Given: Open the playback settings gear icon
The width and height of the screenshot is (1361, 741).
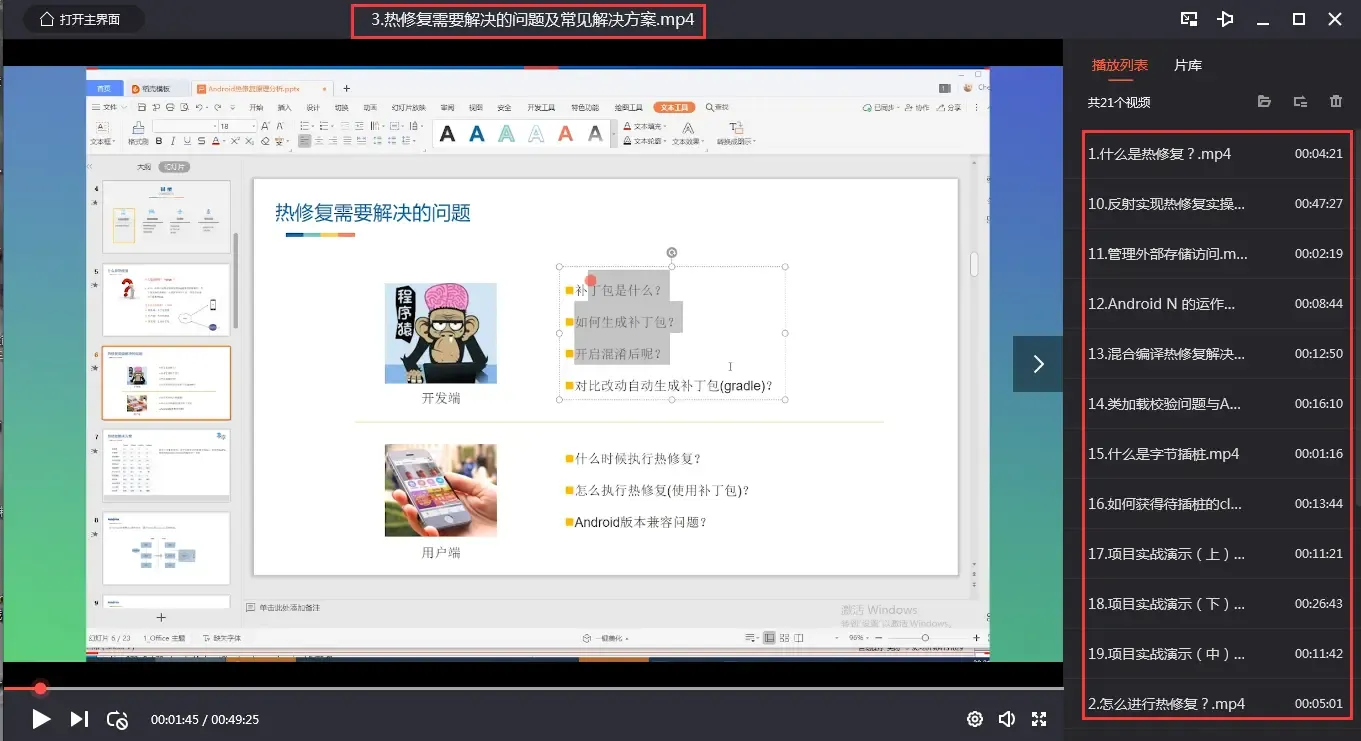Looking at the screenshot, I should tap(974, 719).
